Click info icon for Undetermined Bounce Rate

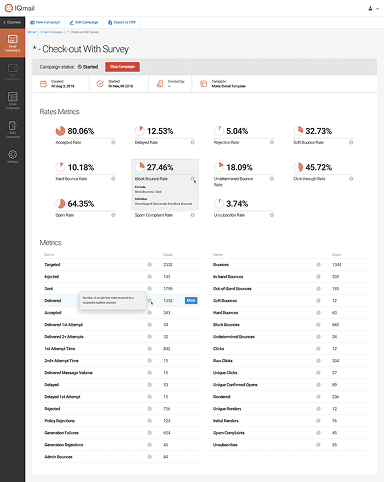[x=272, y=179]
